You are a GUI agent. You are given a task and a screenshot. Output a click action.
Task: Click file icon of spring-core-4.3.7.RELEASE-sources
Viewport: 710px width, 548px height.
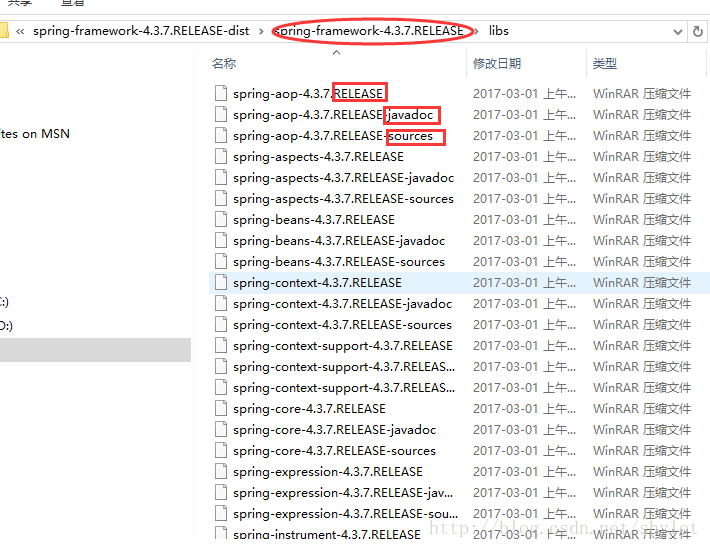click(x=221, y=451)
